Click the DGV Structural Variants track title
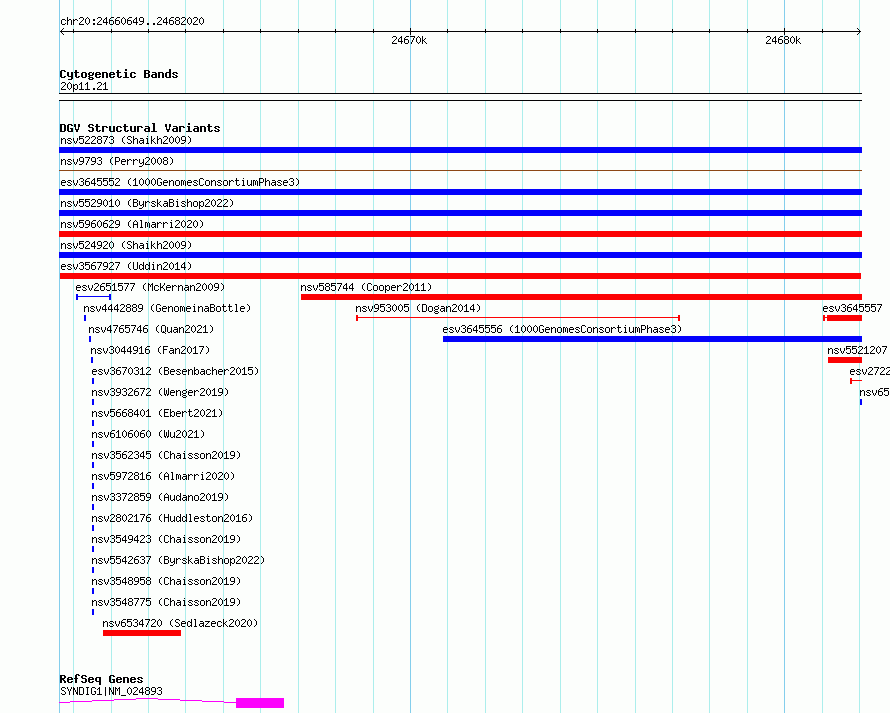890x713 pixels. 140,128
